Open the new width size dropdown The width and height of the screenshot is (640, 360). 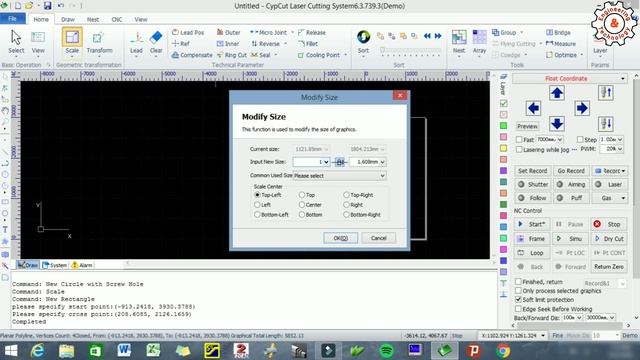(x=326, y=162)
